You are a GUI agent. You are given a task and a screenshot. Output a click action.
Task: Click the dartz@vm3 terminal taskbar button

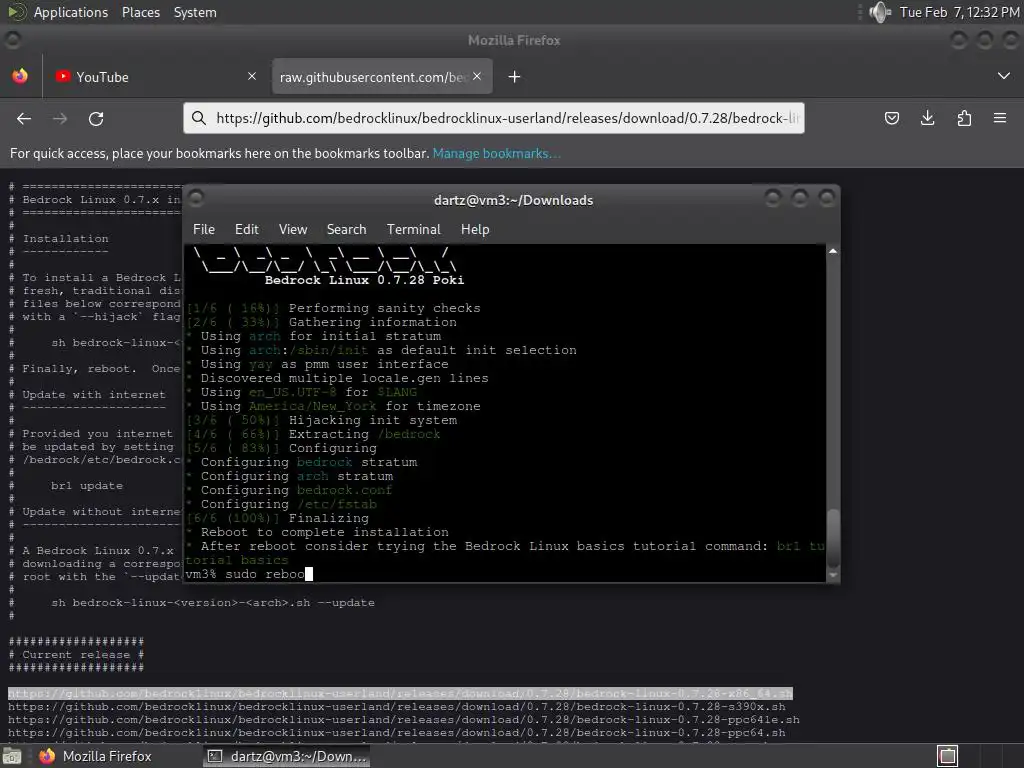click(x=287, y=756)
